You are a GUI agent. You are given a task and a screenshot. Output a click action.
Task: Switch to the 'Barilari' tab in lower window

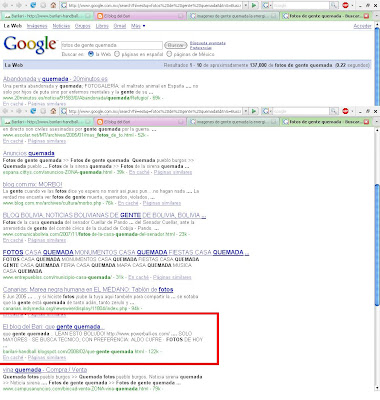[x=47, y=122]
